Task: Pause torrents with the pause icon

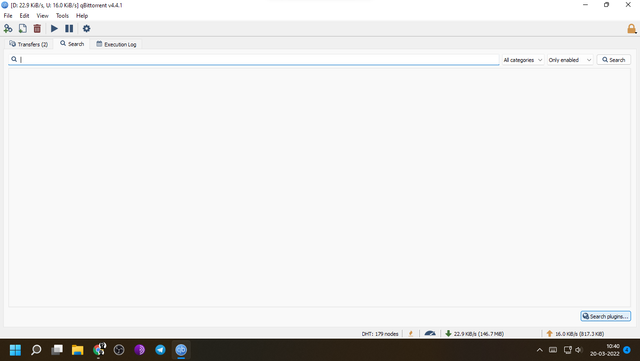Action: click(x=69, y=29)
